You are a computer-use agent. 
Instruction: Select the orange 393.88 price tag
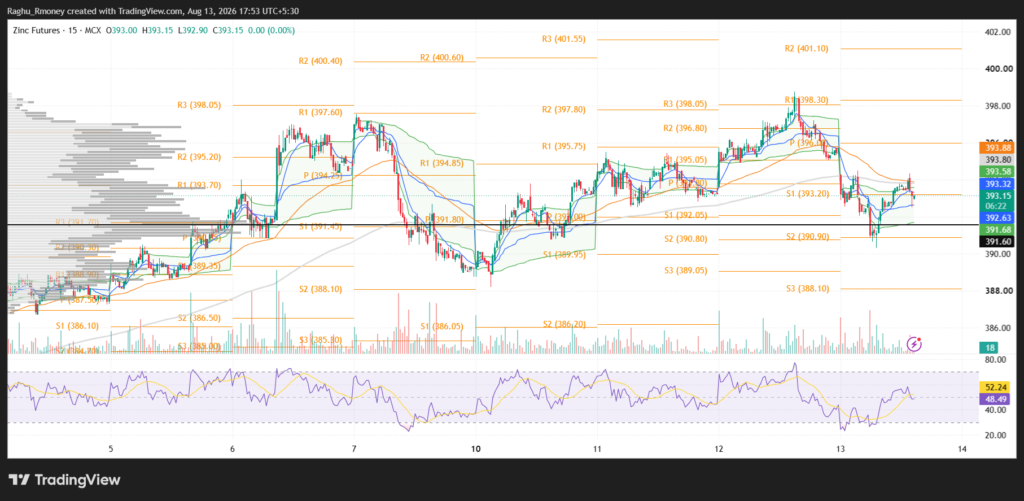pos(998,148)
